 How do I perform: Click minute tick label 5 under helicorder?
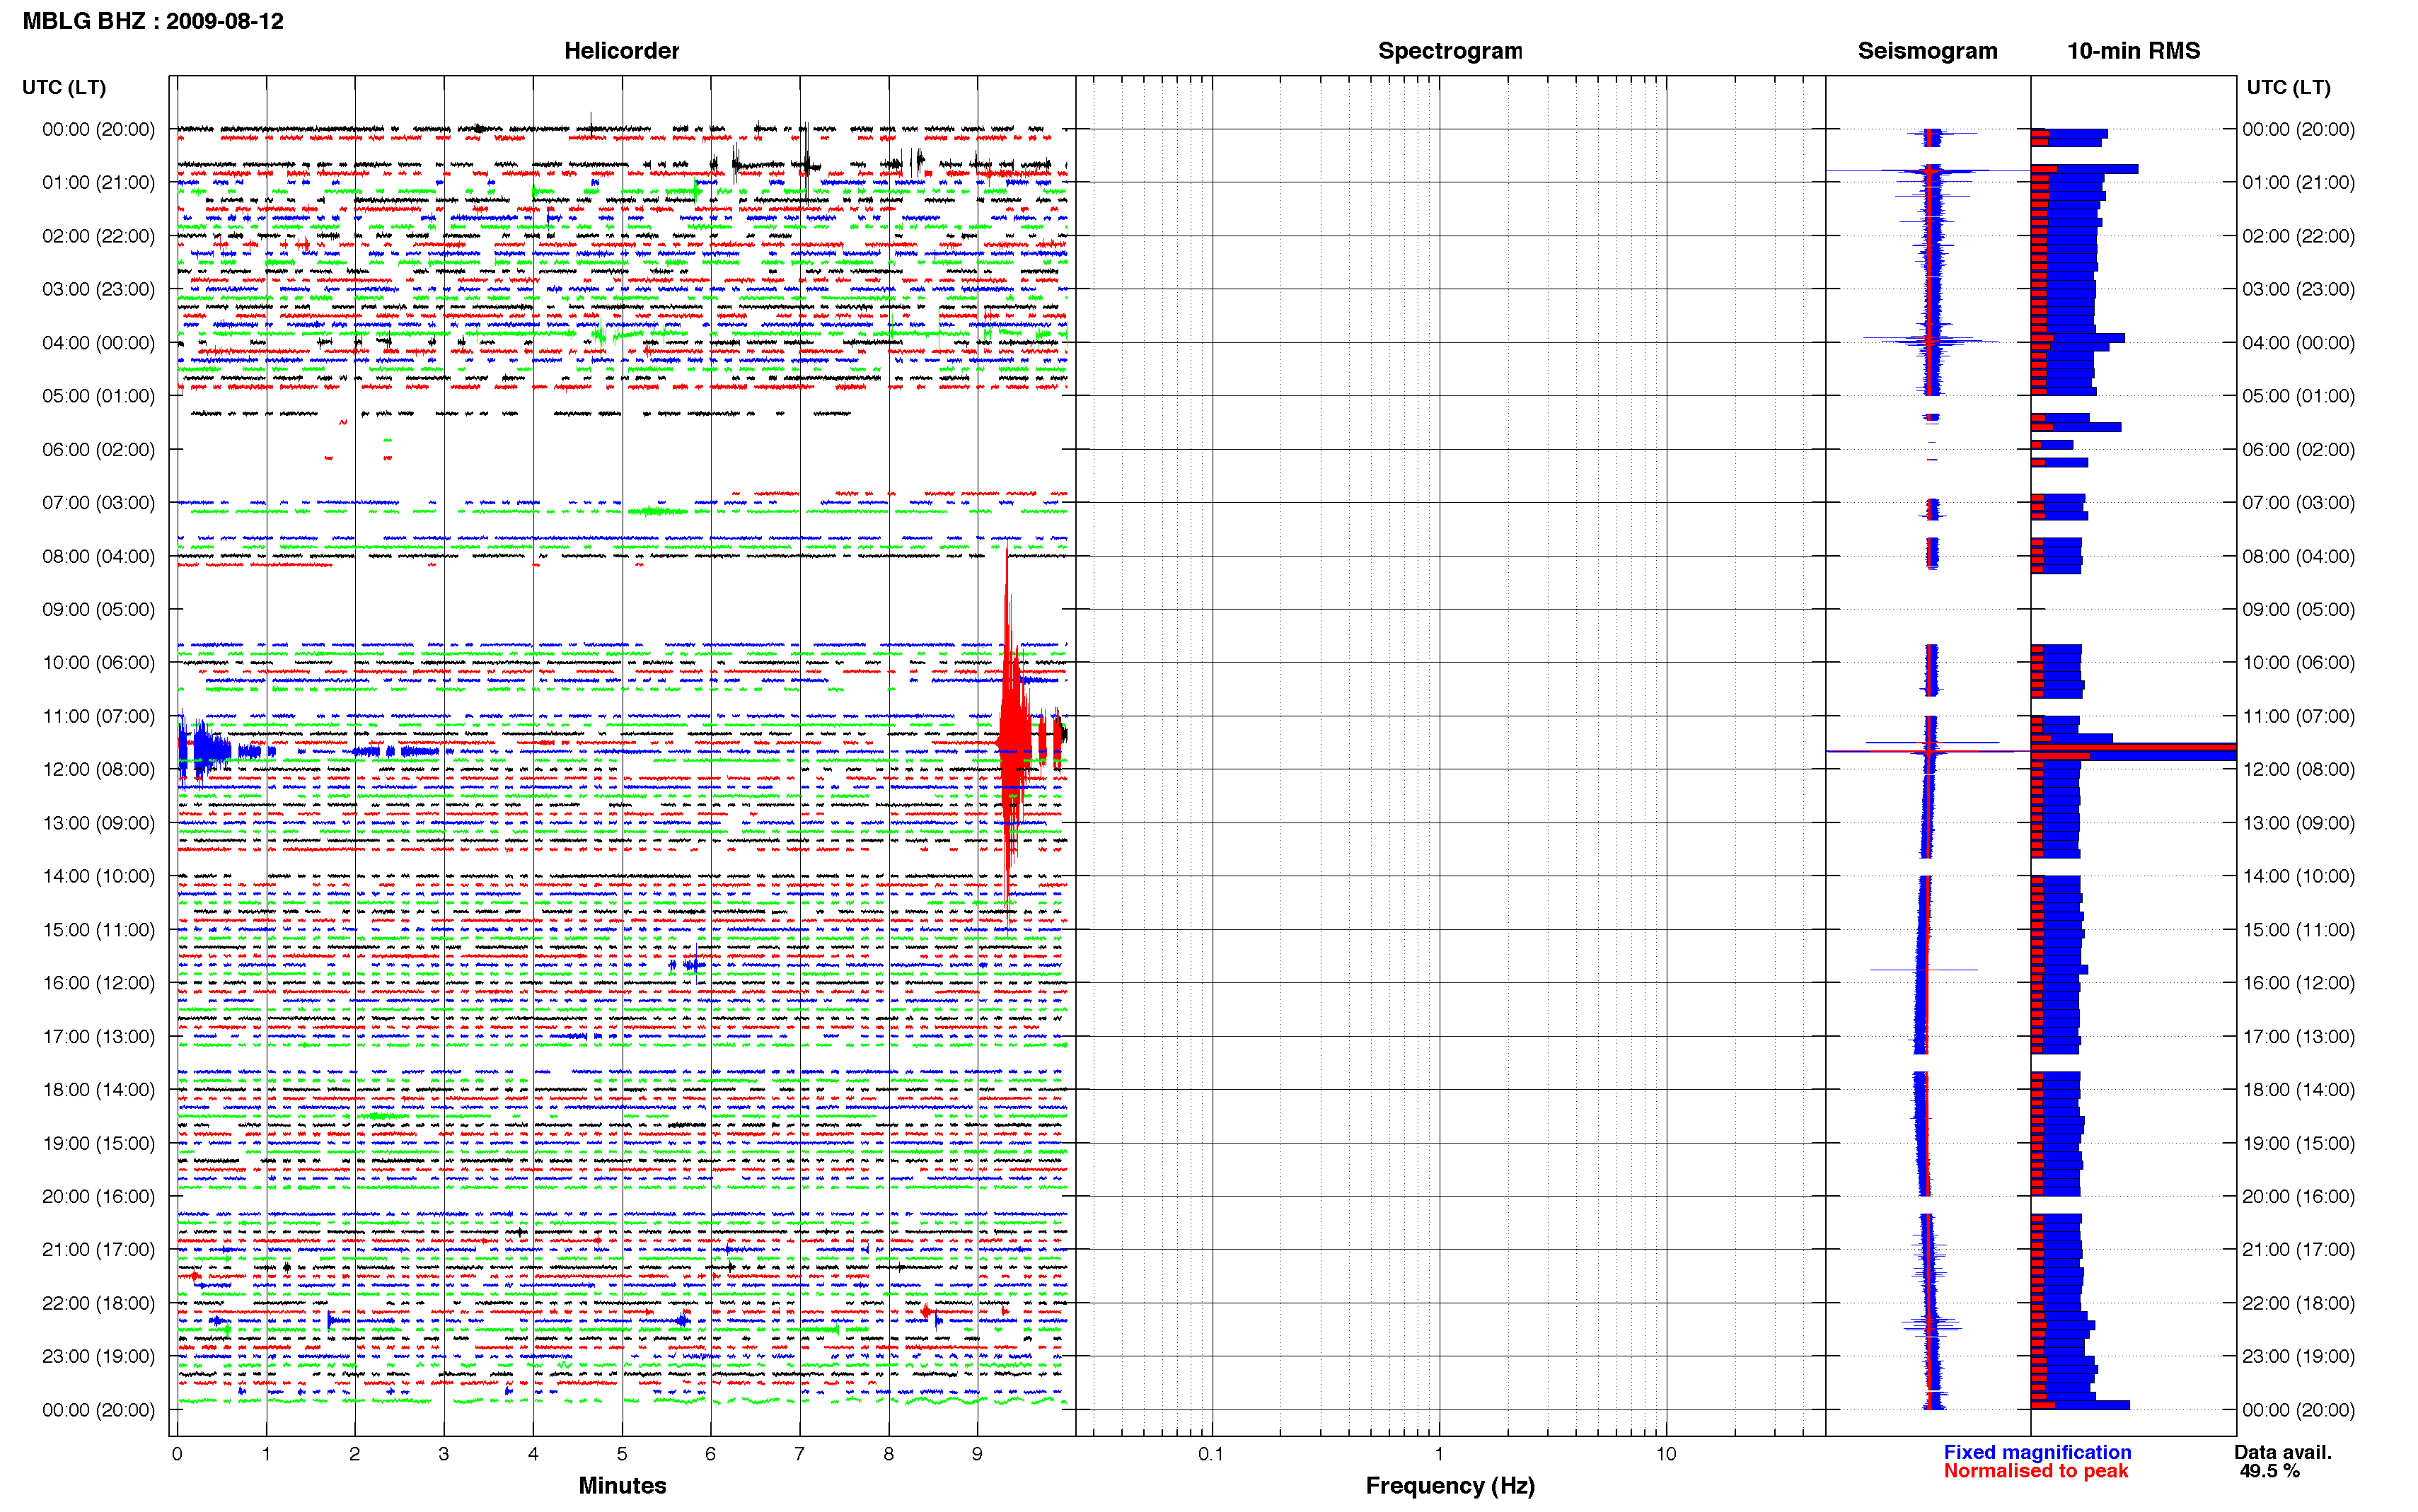click(x=622, y=1454)
